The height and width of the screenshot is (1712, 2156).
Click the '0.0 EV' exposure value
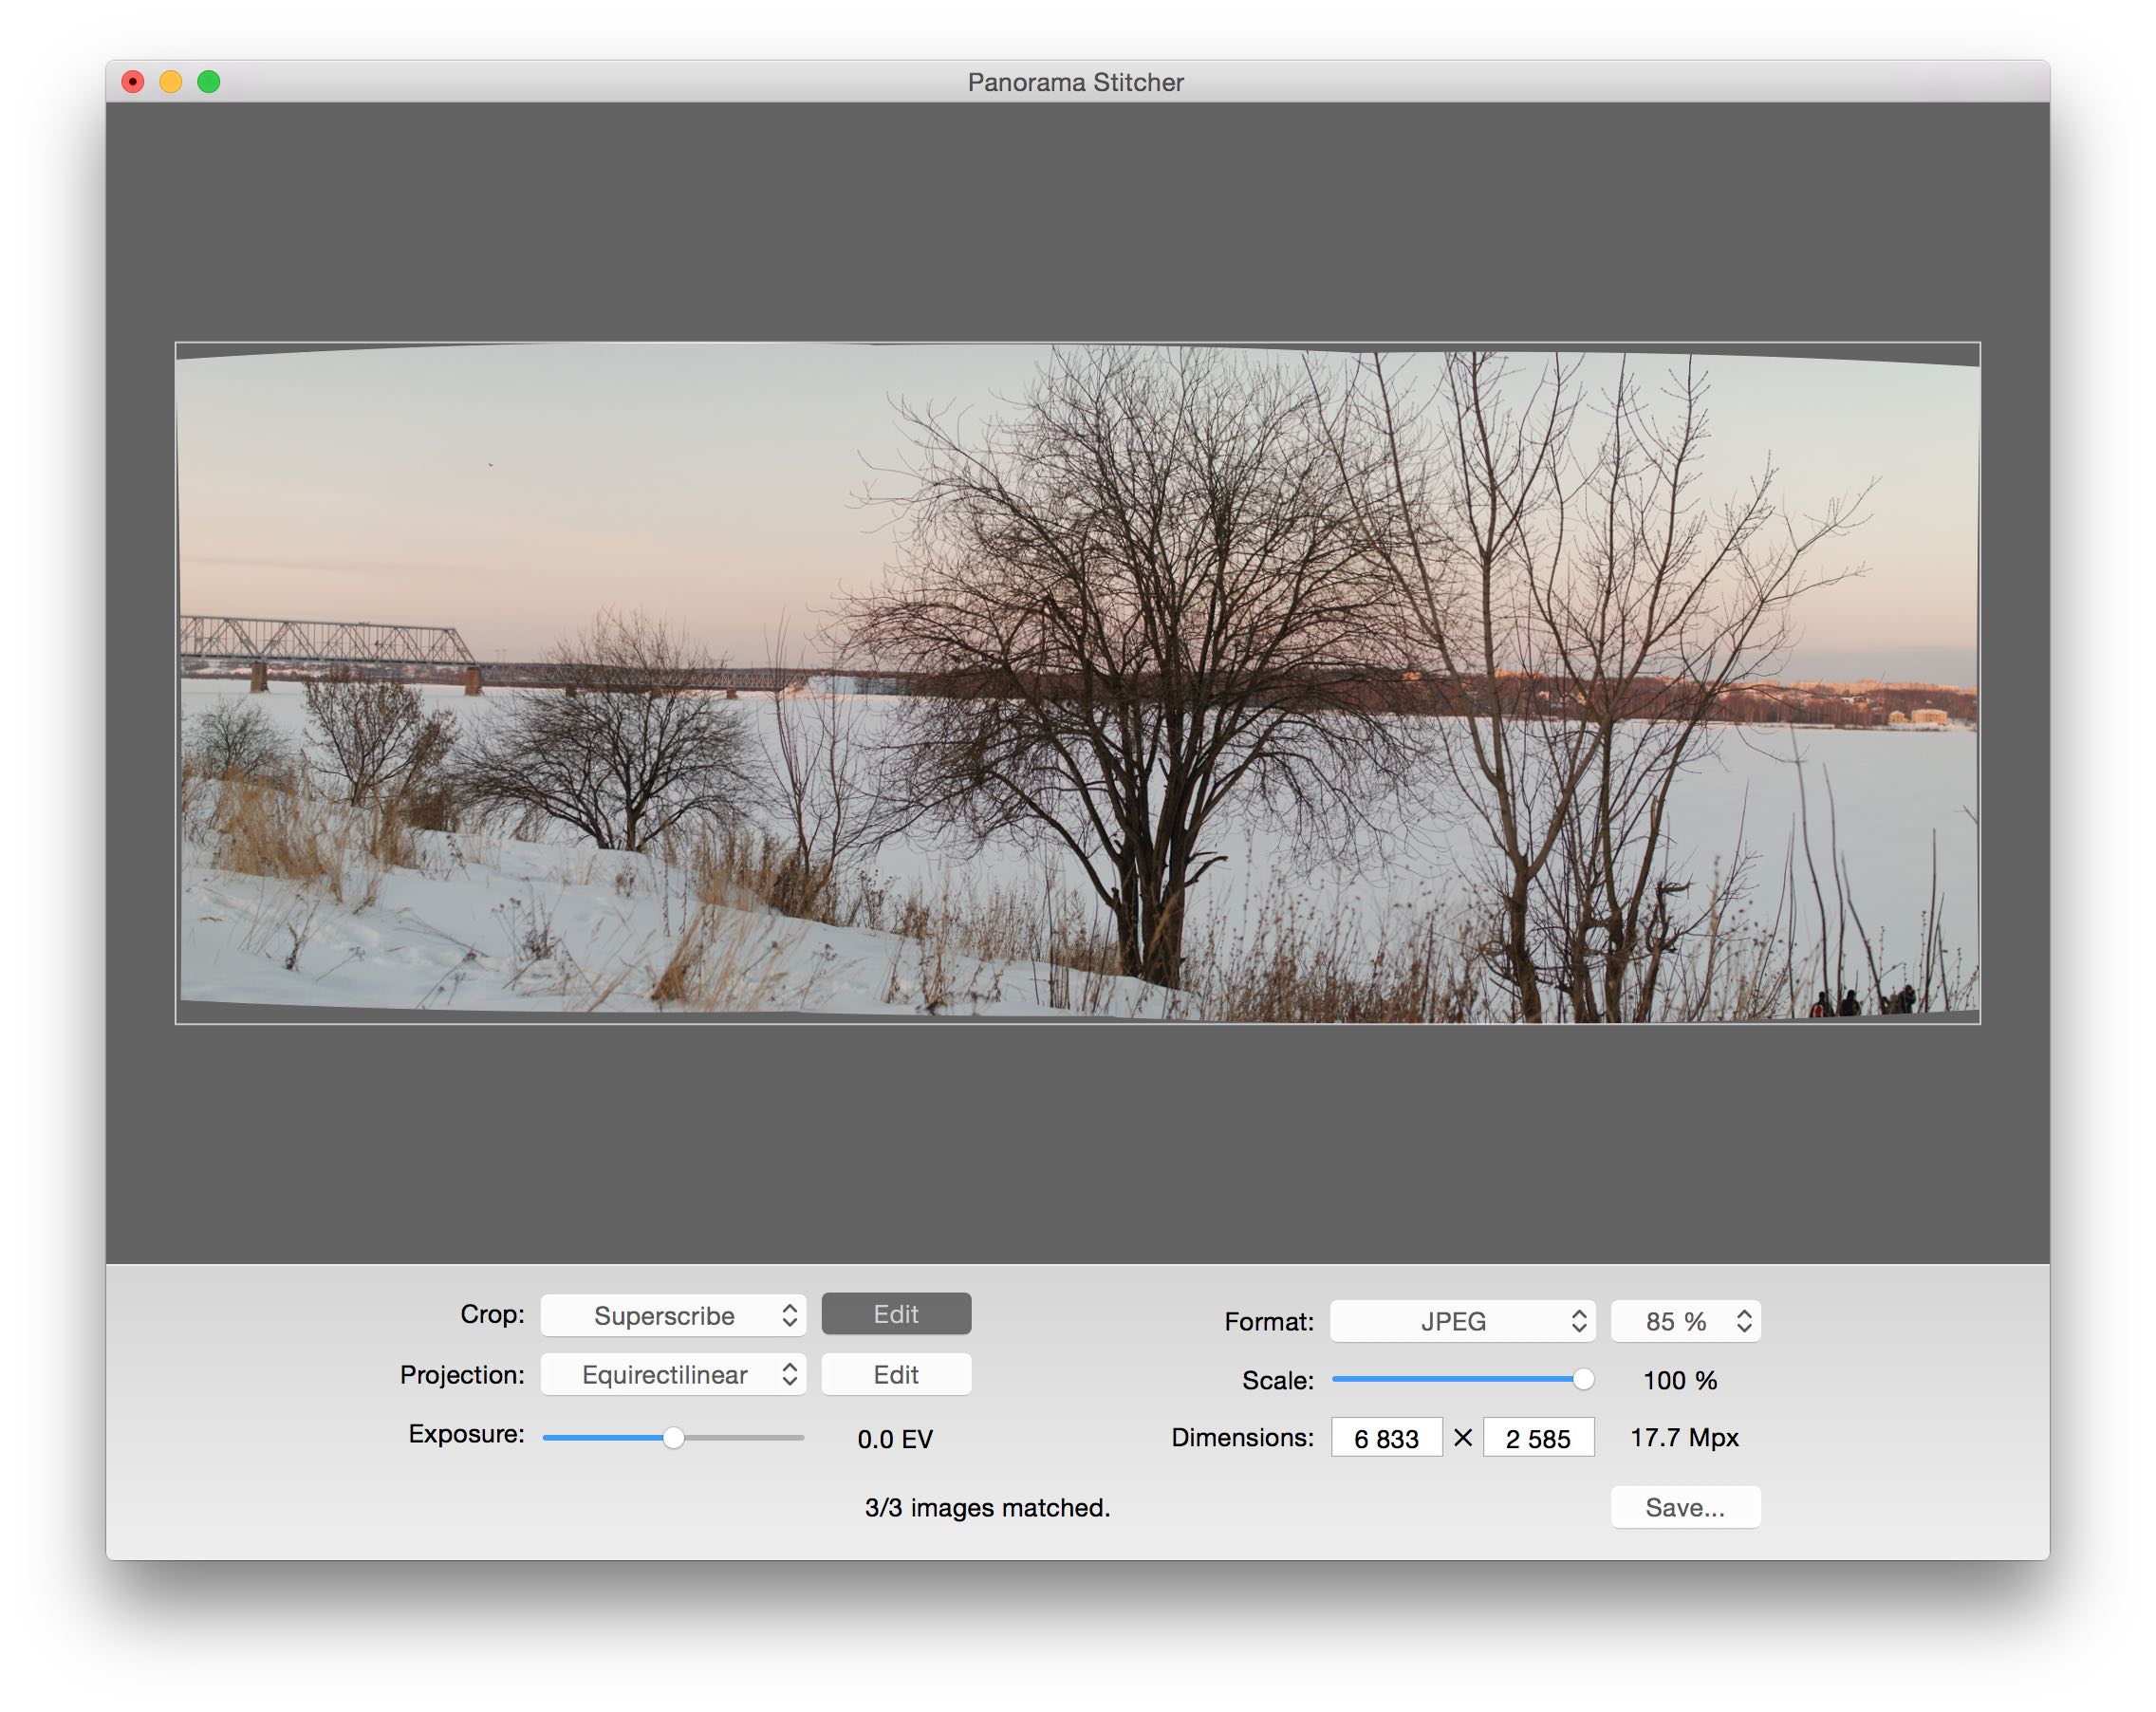point(895,1439)
